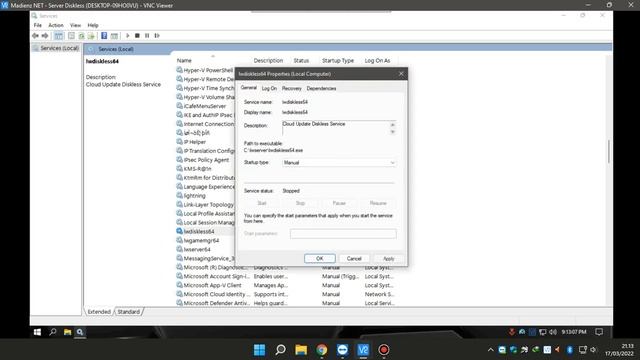
Task: Click the Properties toolbar icon
Action: click(x=71, y=36)
